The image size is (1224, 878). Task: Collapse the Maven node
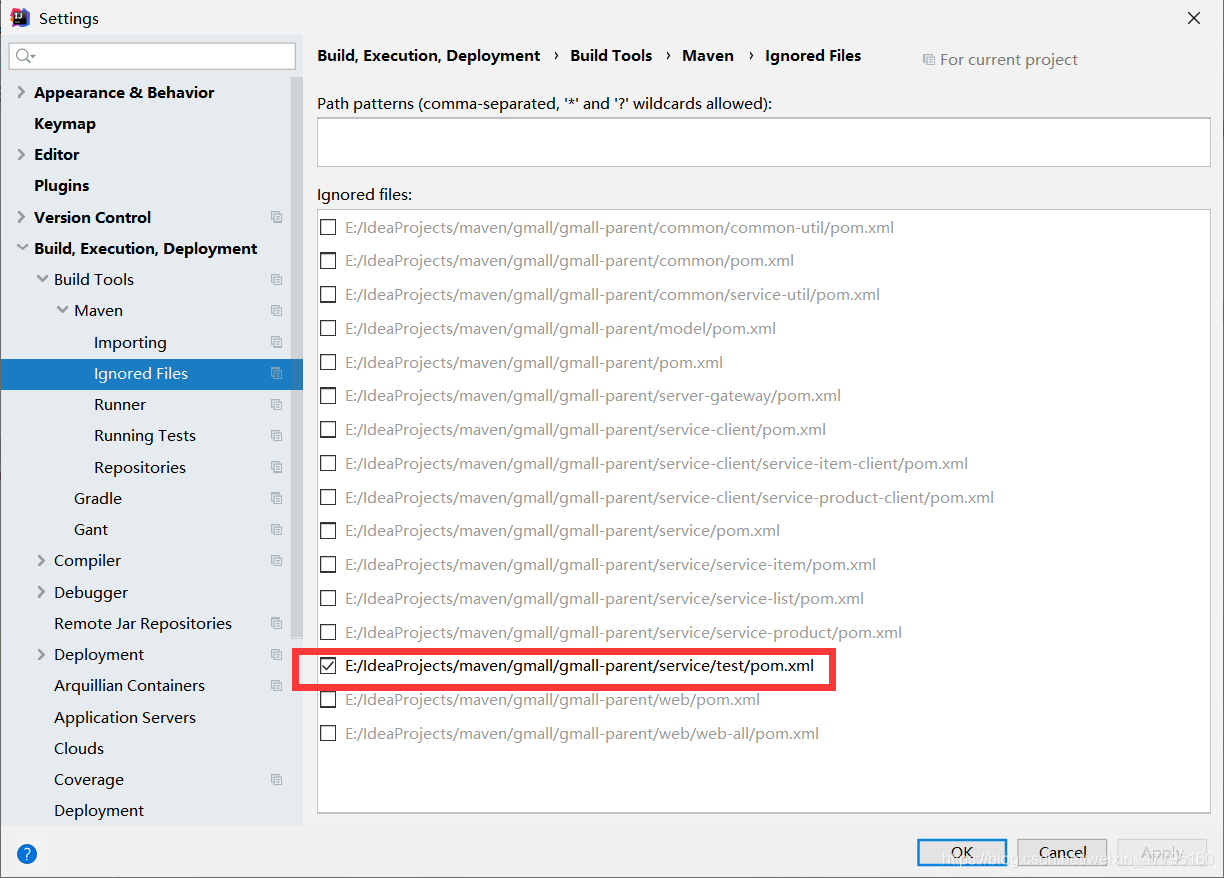[62, 310]
